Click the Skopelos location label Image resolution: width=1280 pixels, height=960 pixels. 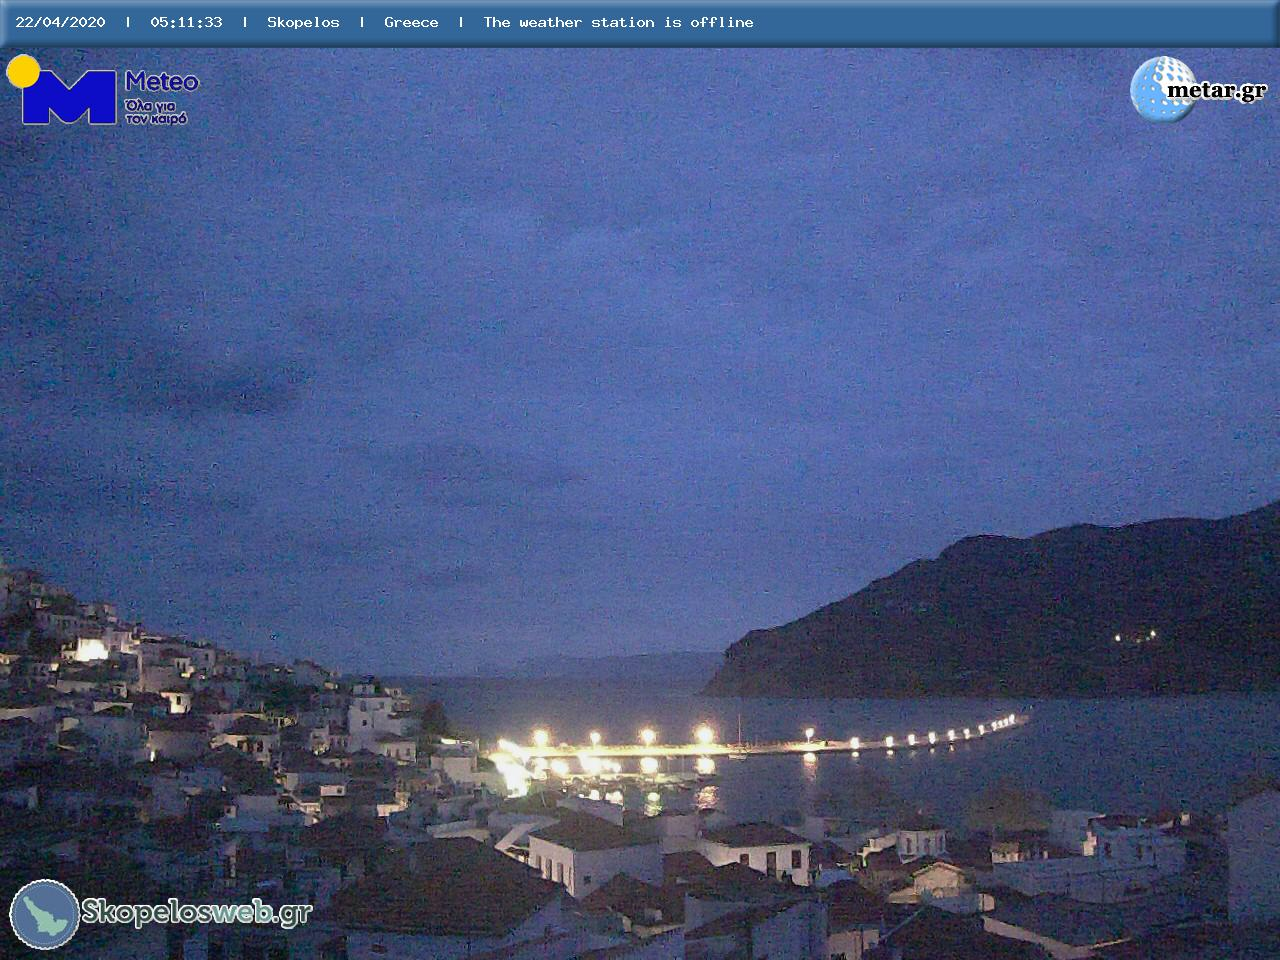[303, 22]
